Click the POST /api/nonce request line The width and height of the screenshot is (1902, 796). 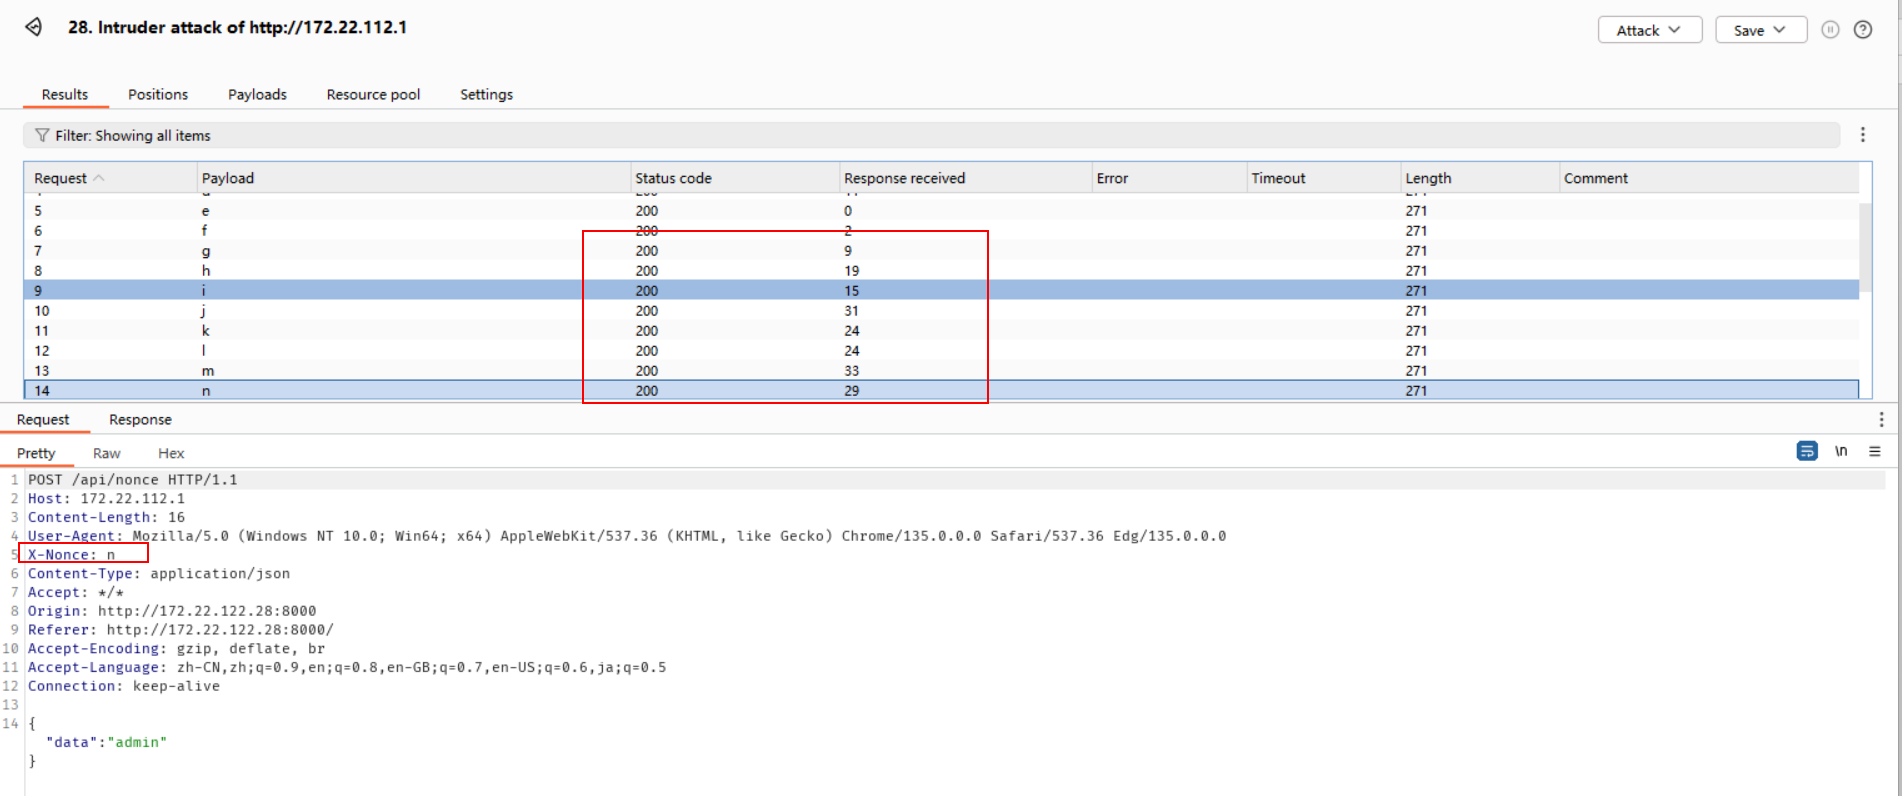point(132,480)
